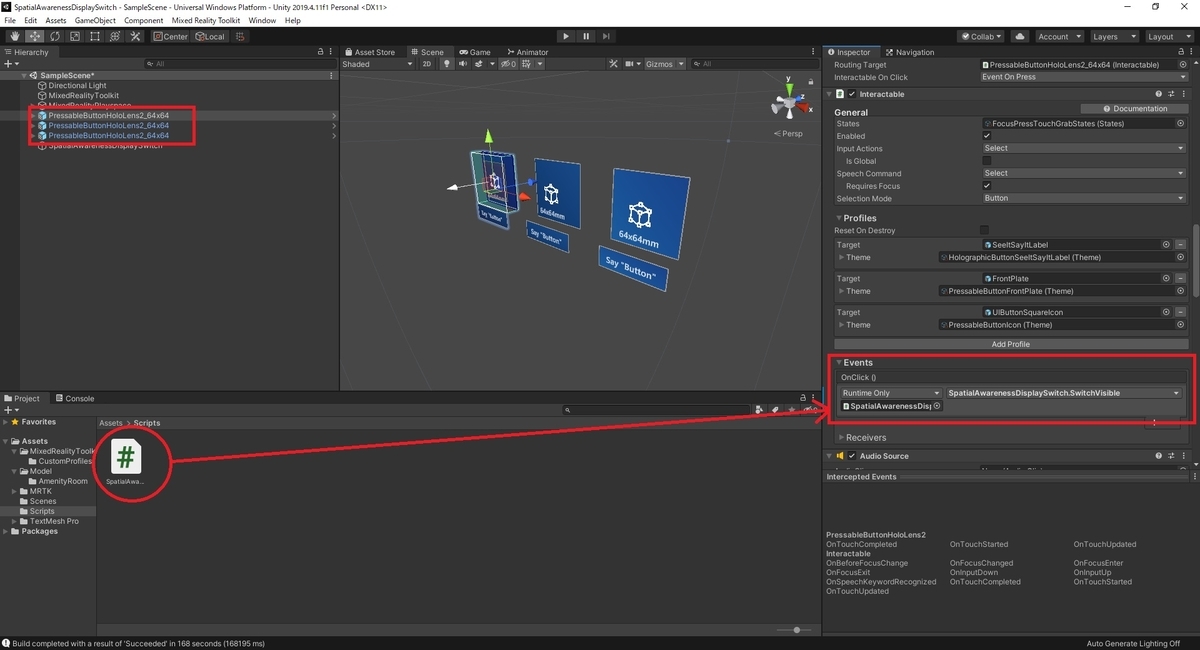Toggle the Requires Focus checkbox
The width and height of the screenshot is (1200, 650).
[x=987, y=185]
